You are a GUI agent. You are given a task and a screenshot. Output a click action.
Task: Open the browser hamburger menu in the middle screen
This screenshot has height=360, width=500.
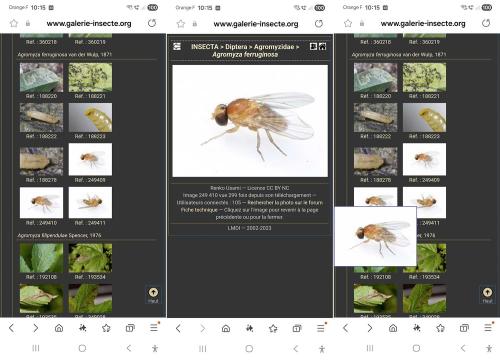321,328
